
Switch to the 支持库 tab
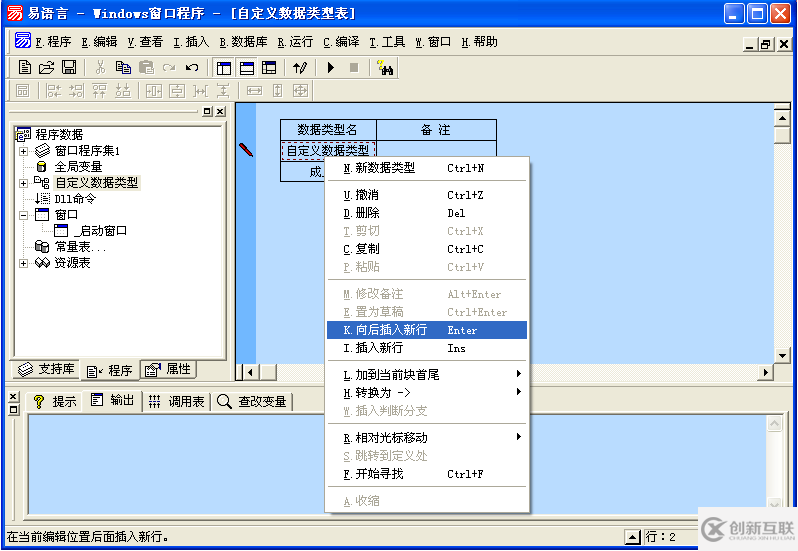(46, 369)
